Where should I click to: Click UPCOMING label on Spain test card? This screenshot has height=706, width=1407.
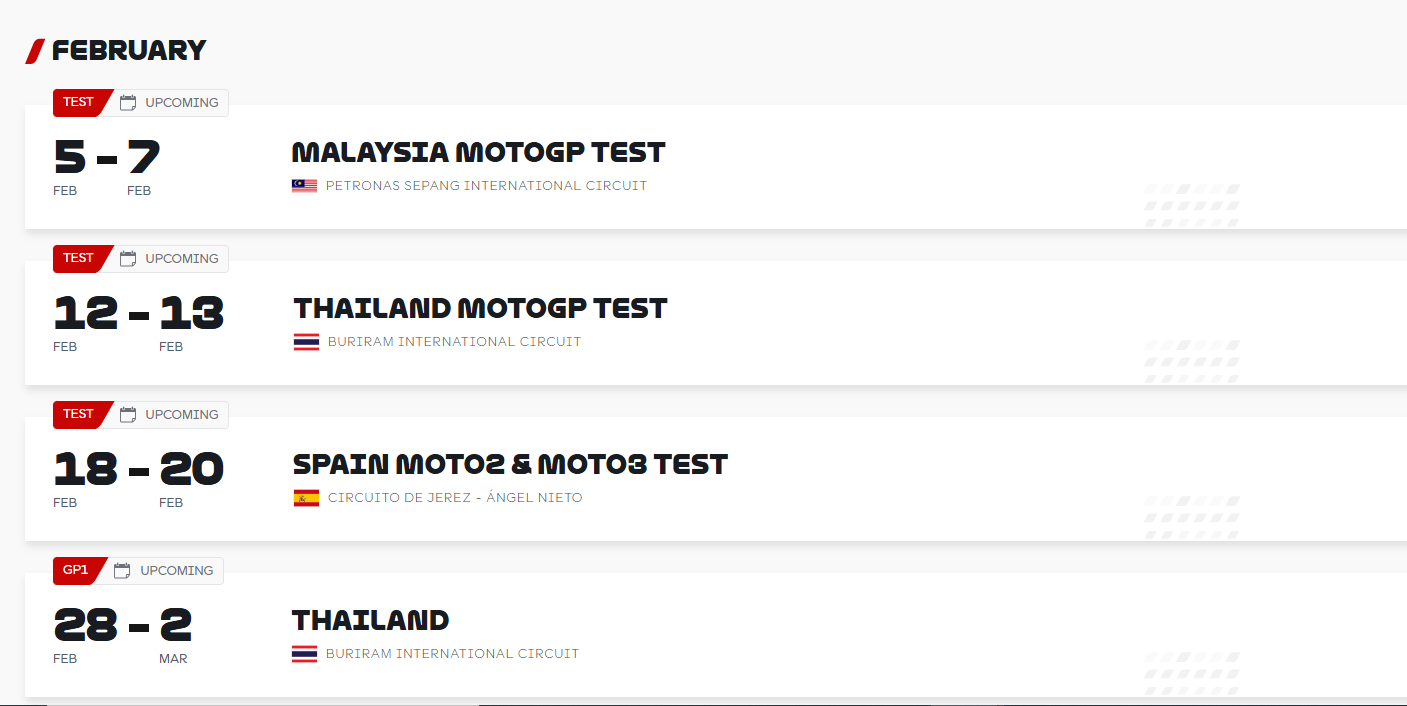click(x=182, y=415)
